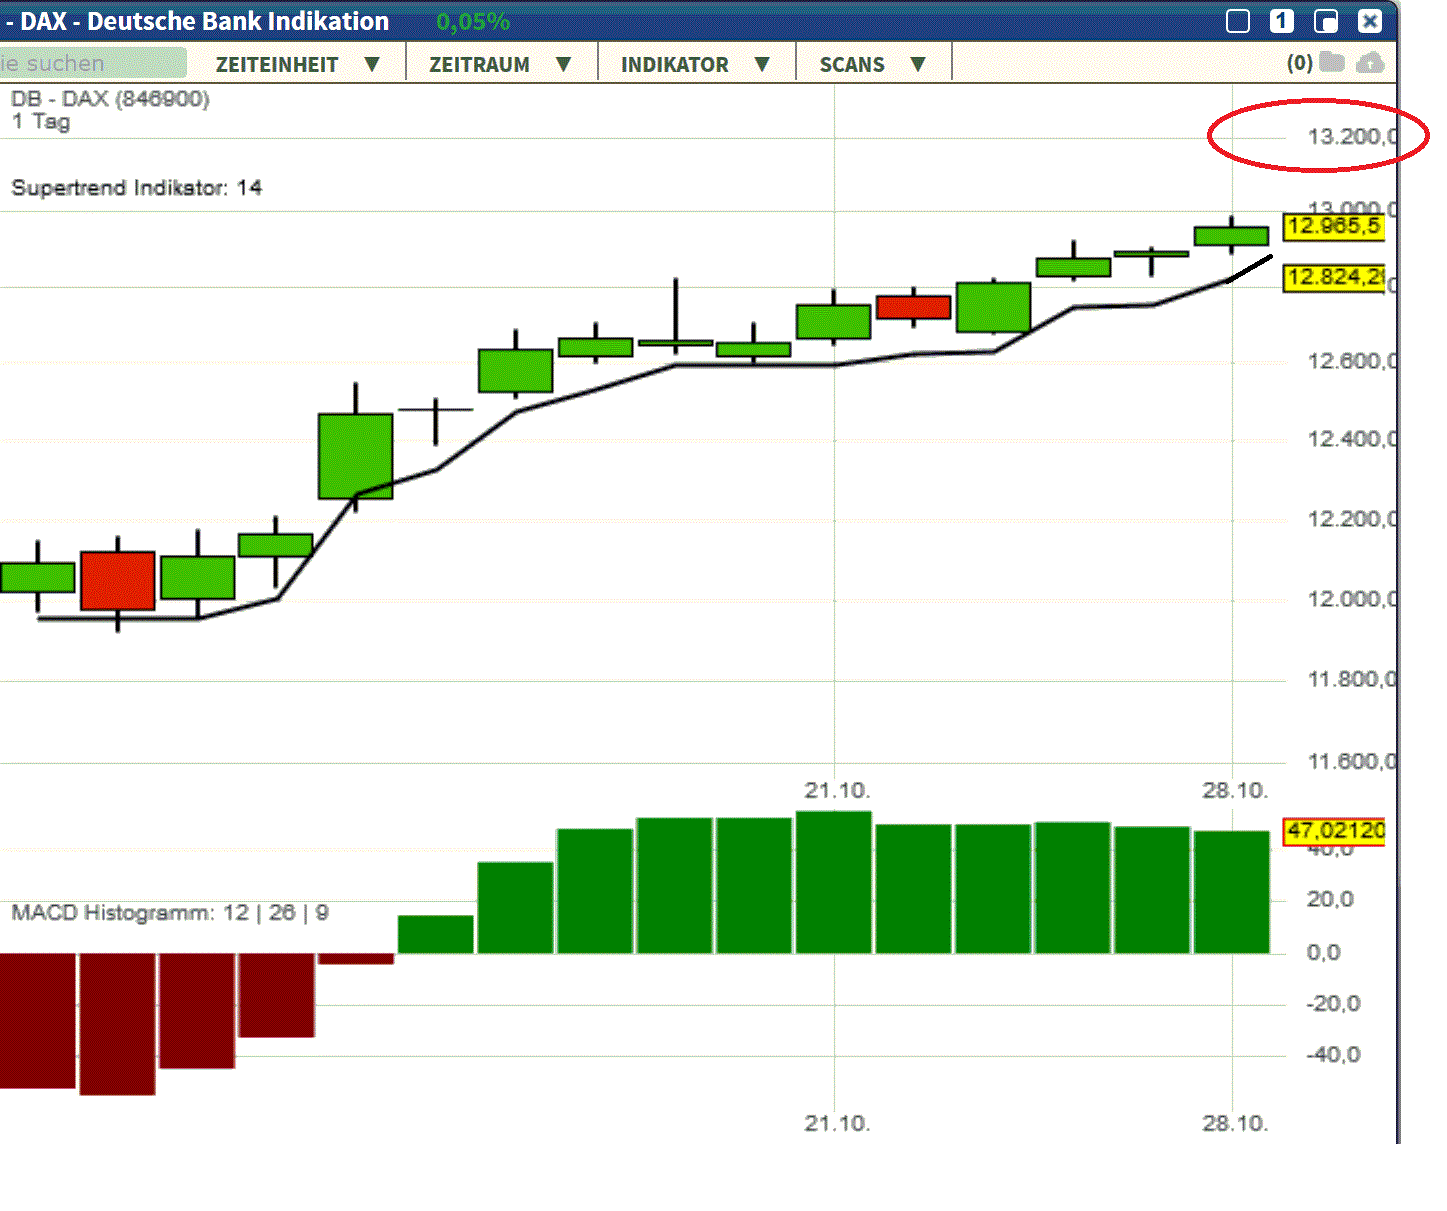Image resolution: width=1447 pixels, height=1211 pixels.
Task: Click the "DAX - Deutsche Bank Indikation" title
Action: tap(205, 21)
